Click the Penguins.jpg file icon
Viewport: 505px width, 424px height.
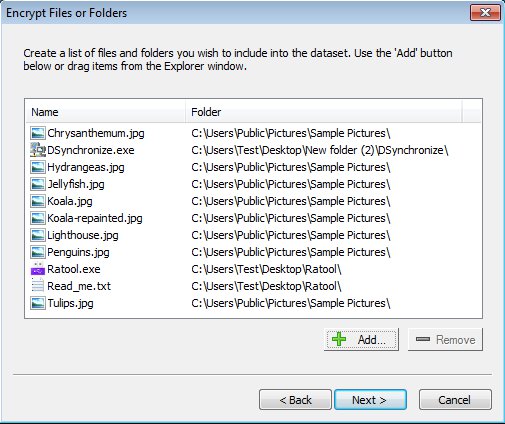pyautogui.click(x=37, y=252)
